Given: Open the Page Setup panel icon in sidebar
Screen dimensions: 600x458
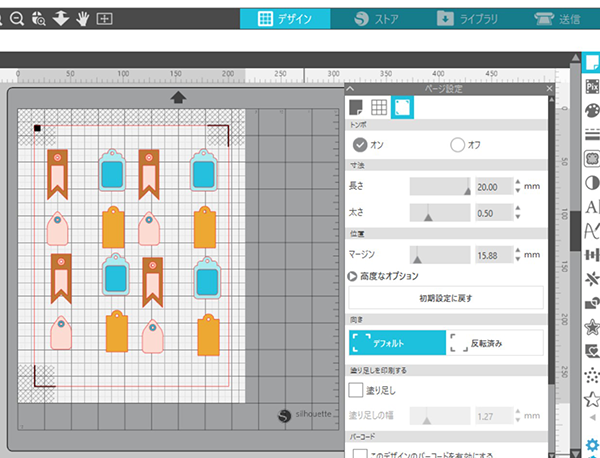Looking at the screenshot, I should (592, 62).
